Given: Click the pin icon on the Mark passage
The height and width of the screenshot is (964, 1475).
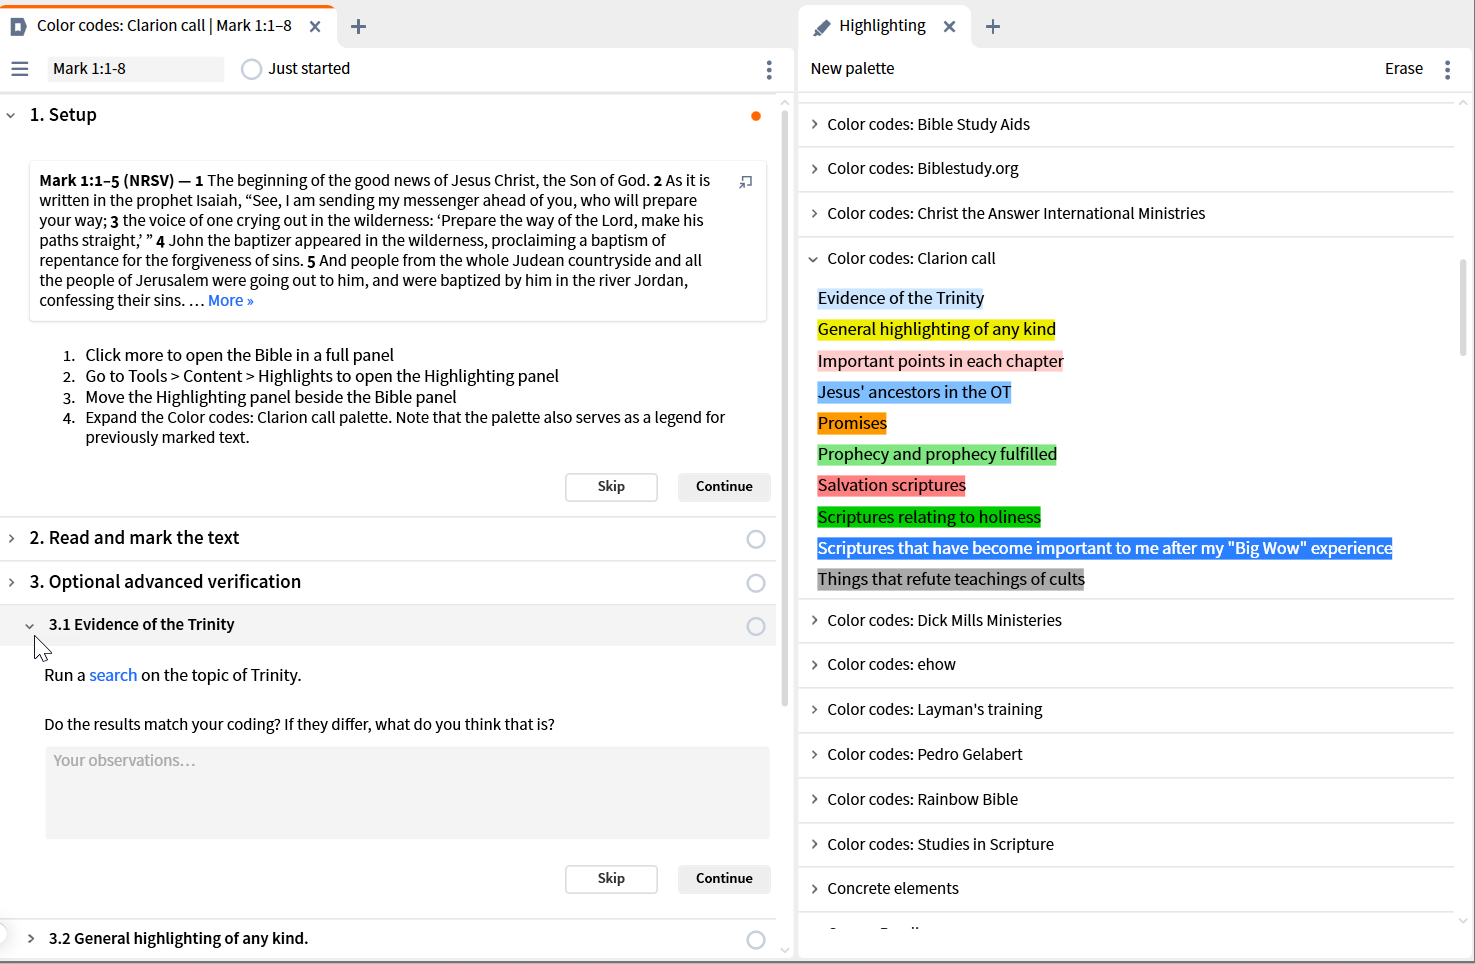Looking at the screenshot, I should pyautogui.click(x=745, y=182).
